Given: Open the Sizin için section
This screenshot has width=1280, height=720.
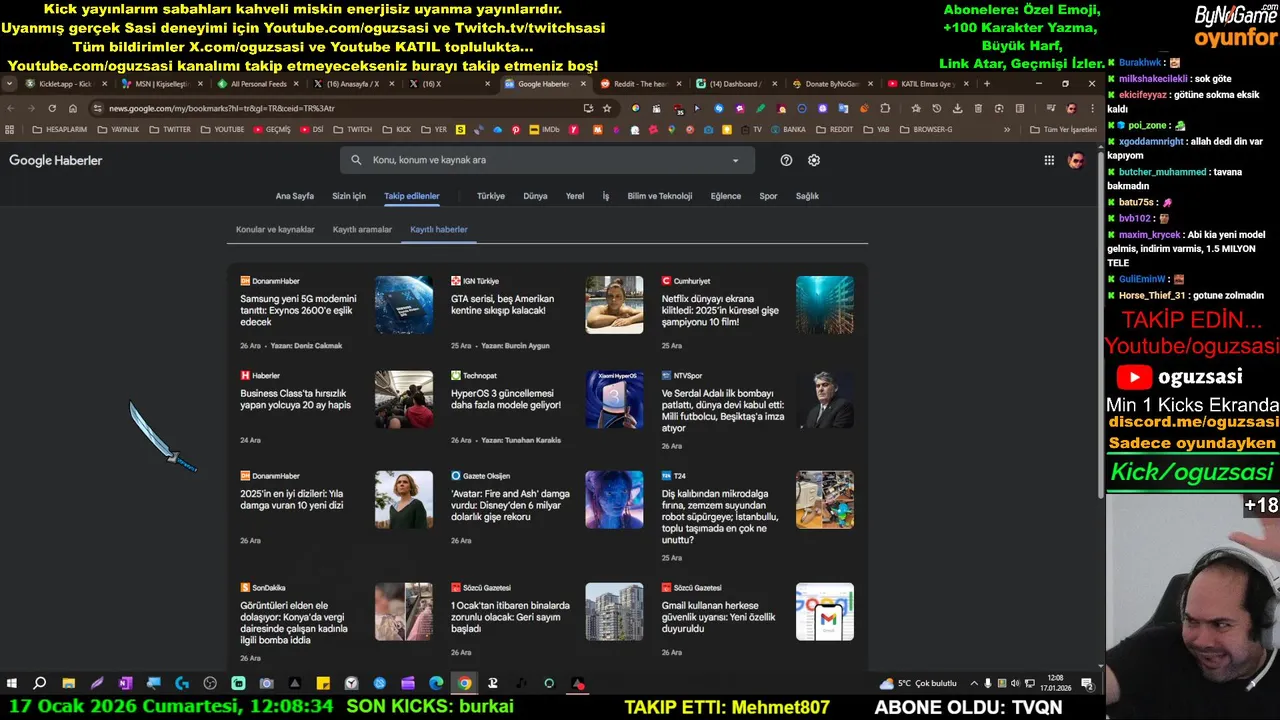Looking at the screenshot, I should click(349, 196).
